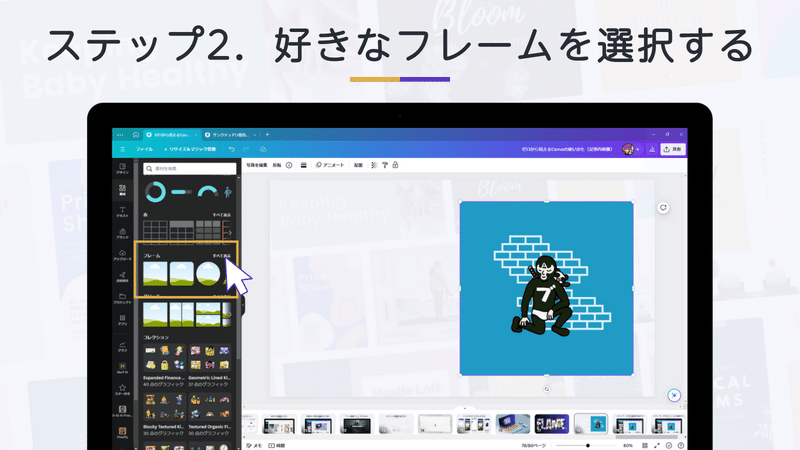Adjust the zoom slider at the bottom
This screenshot has width=800, height=450.
pyautogui.click(x=588, y=445)
